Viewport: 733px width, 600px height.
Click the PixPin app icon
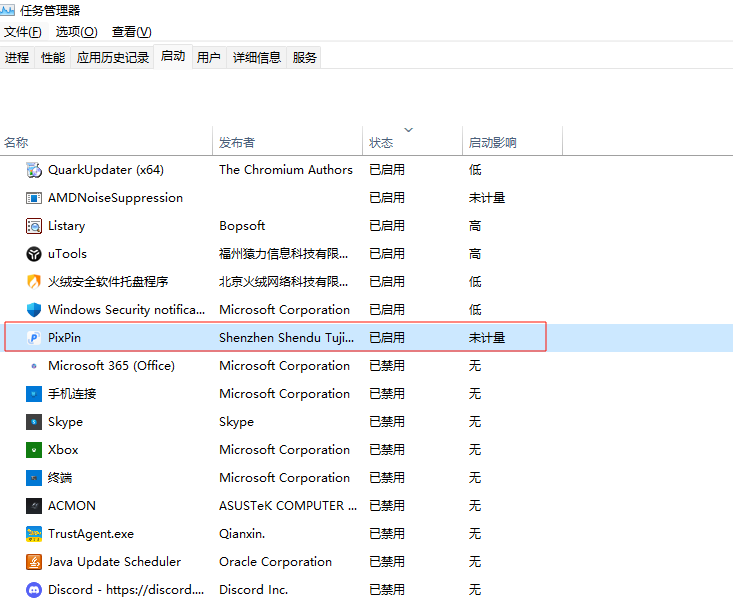tap(34, 338)
